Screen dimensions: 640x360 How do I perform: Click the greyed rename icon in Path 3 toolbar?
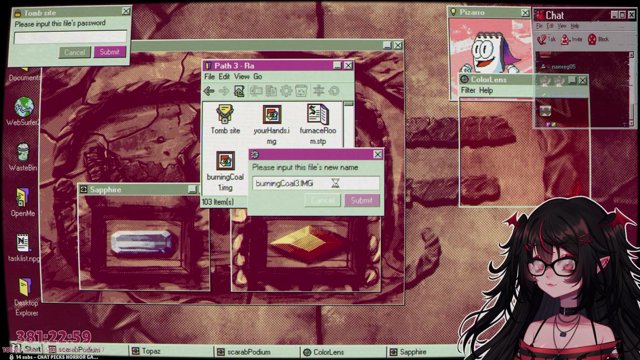point(256,91)
